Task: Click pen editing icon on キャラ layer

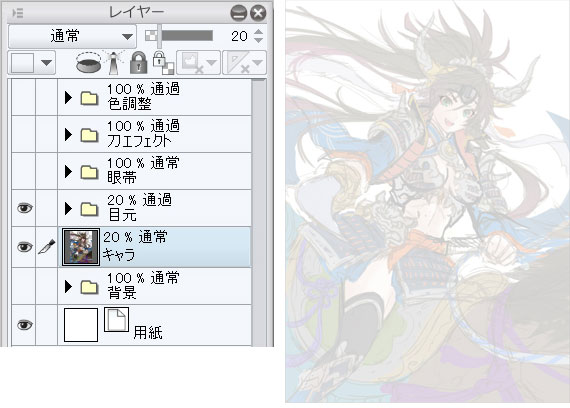Action: (x=47, y=247)
